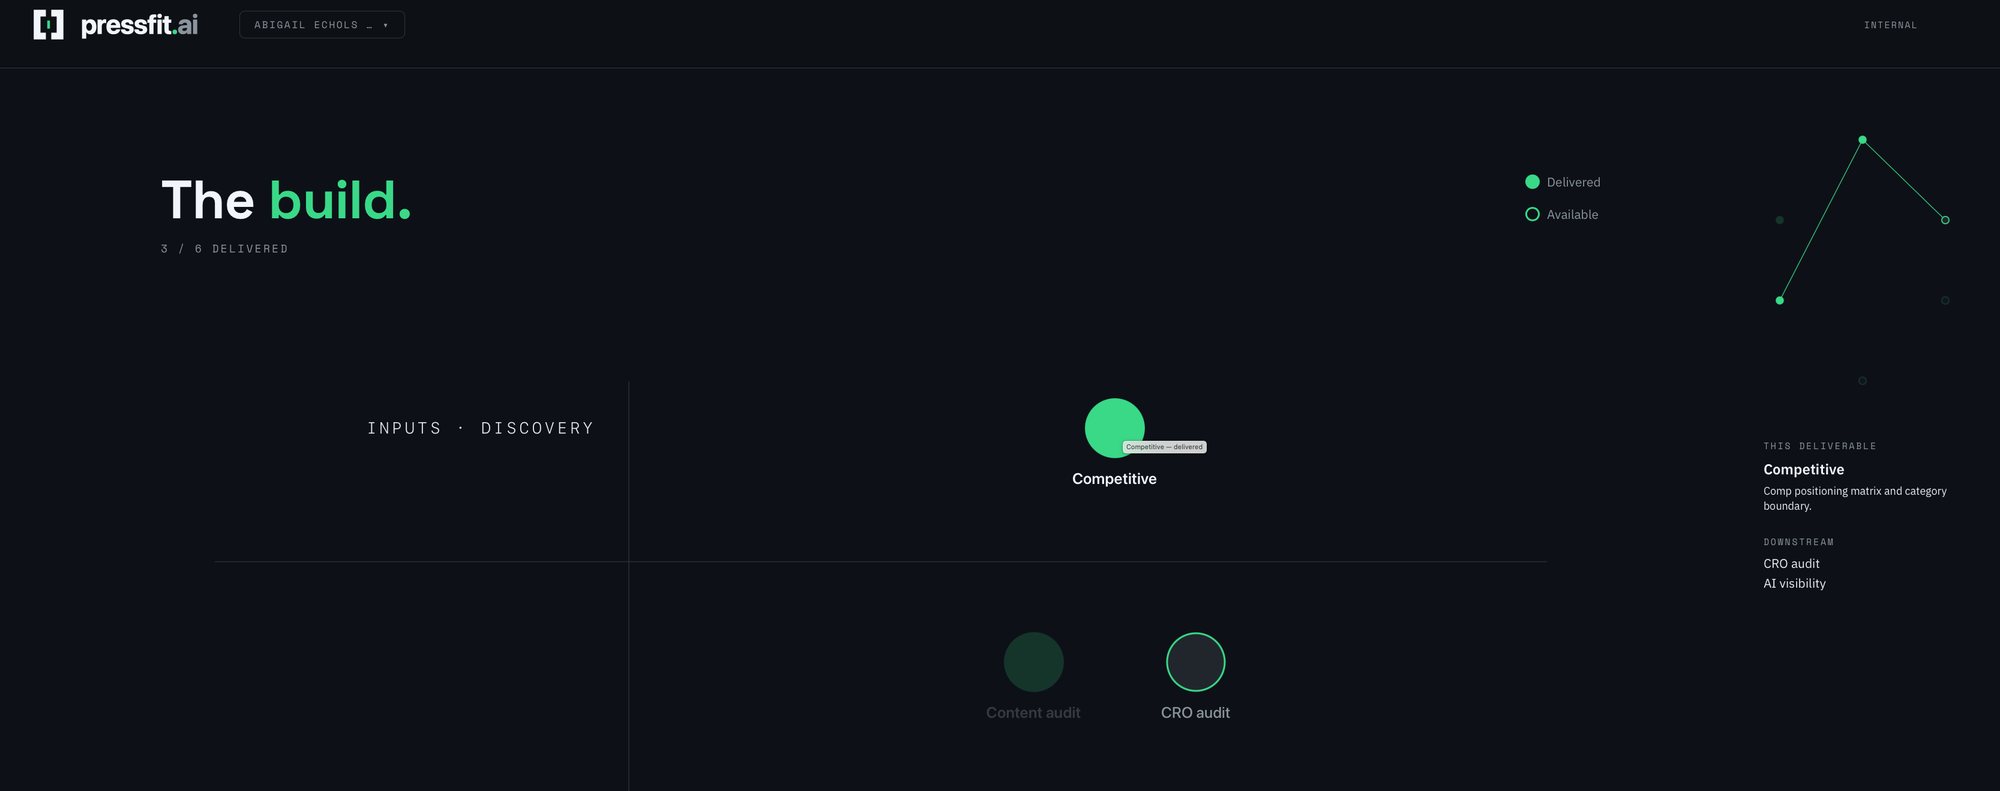
Task: Select the Competitive delivered node circle
Action: pyautogui.click(x=1114, y=428)
